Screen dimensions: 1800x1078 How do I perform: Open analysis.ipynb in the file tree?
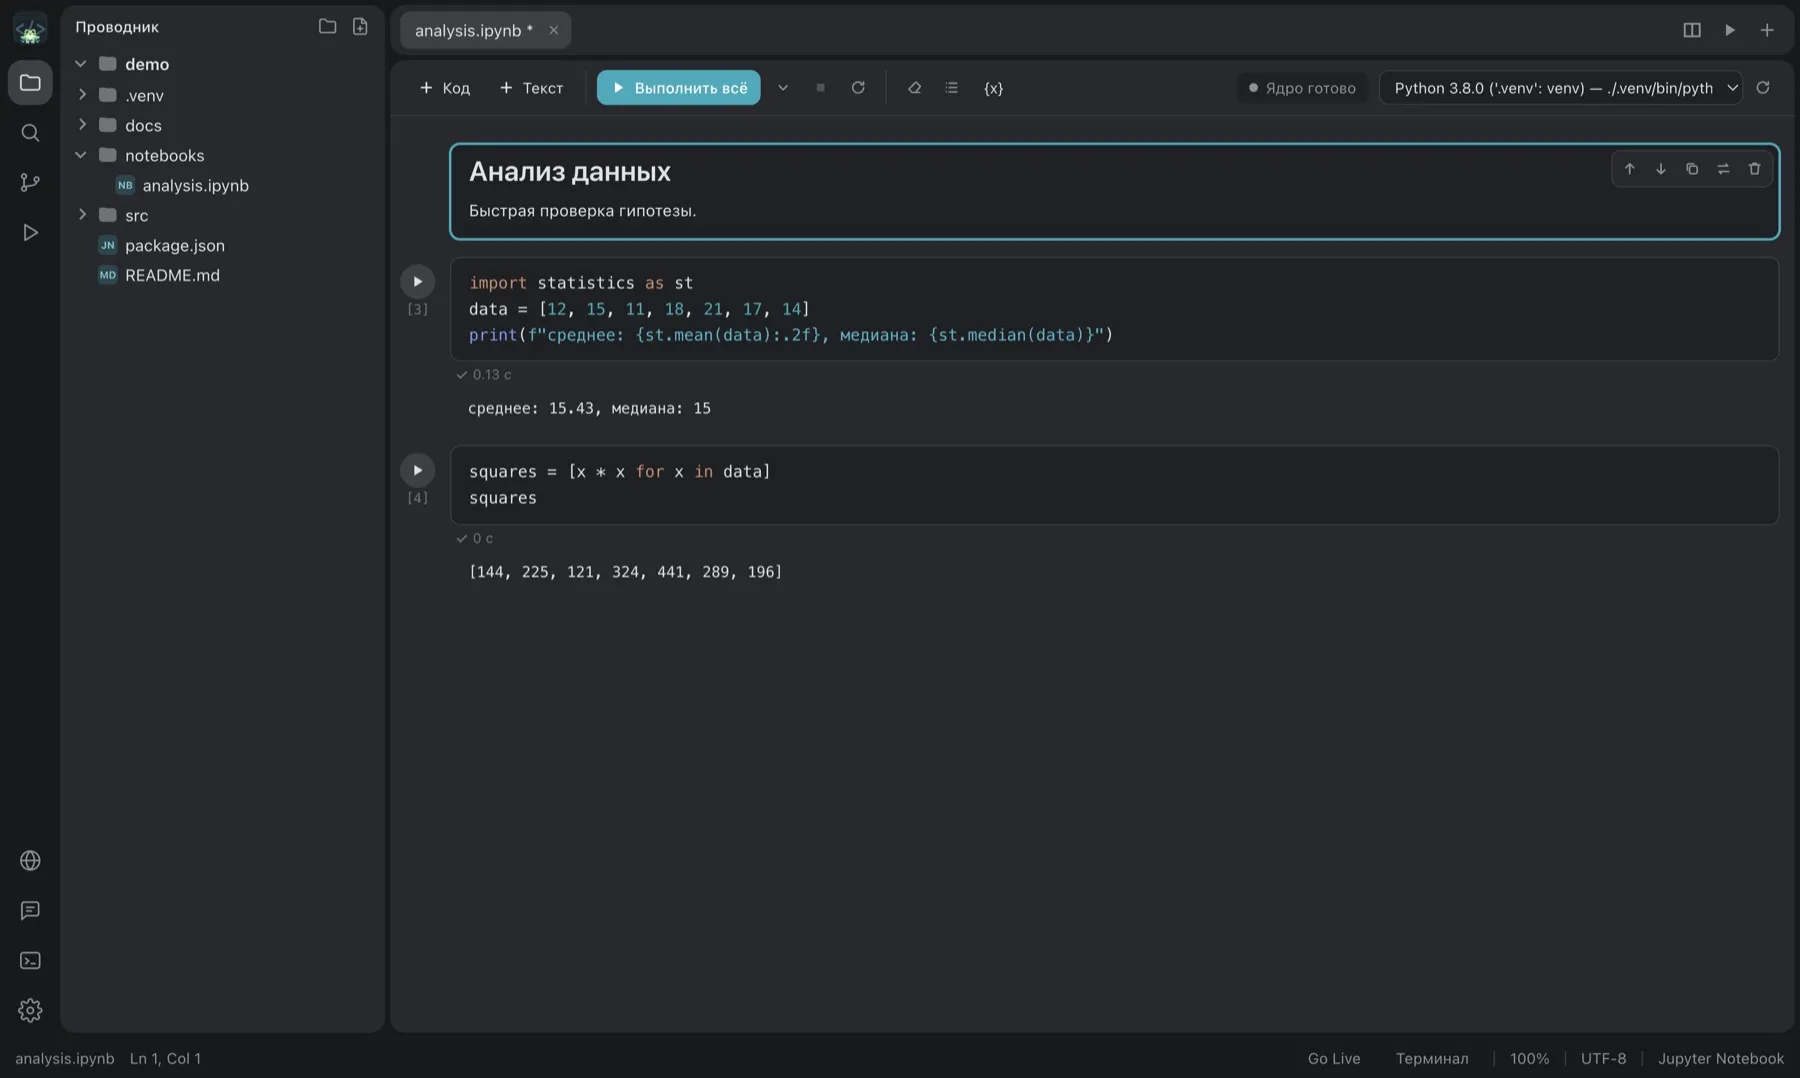(195, 185)
